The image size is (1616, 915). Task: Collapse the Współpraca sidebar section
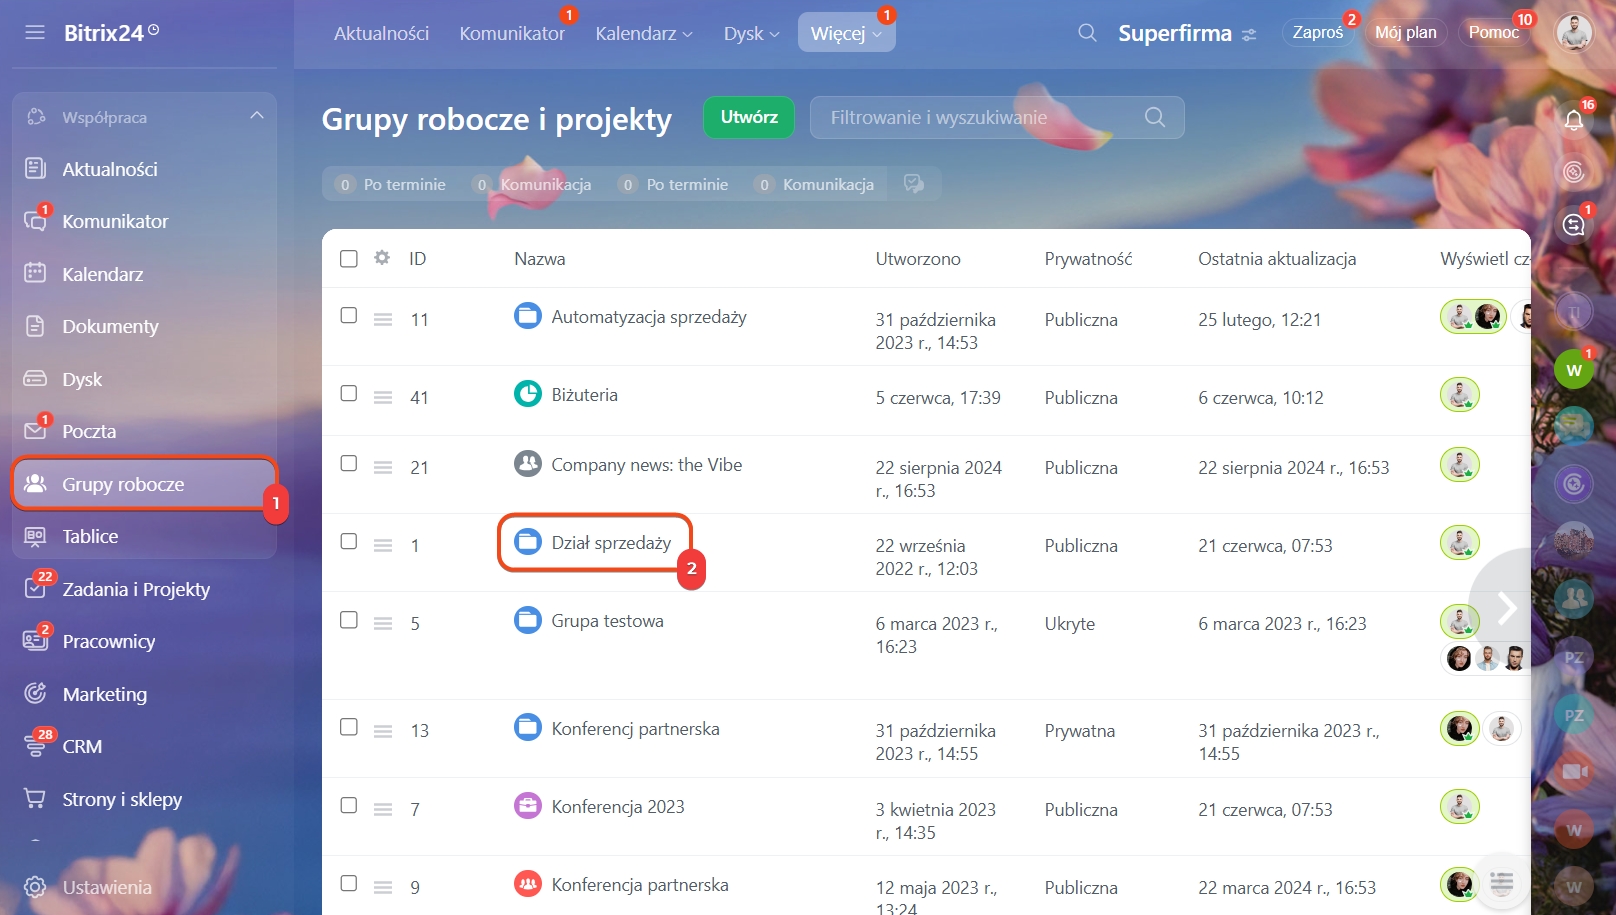tap(257, 116)
